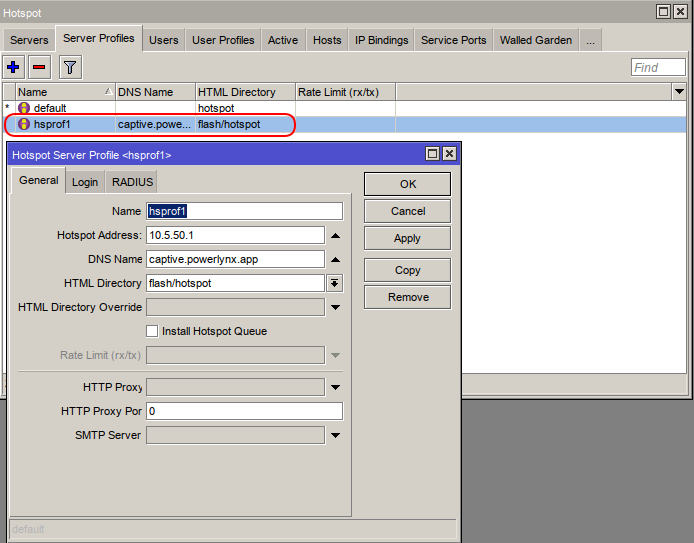Open the table columns dropdown arrow
Image resolution: width=694 pixels, height=543 pixels.
point(679,92)
